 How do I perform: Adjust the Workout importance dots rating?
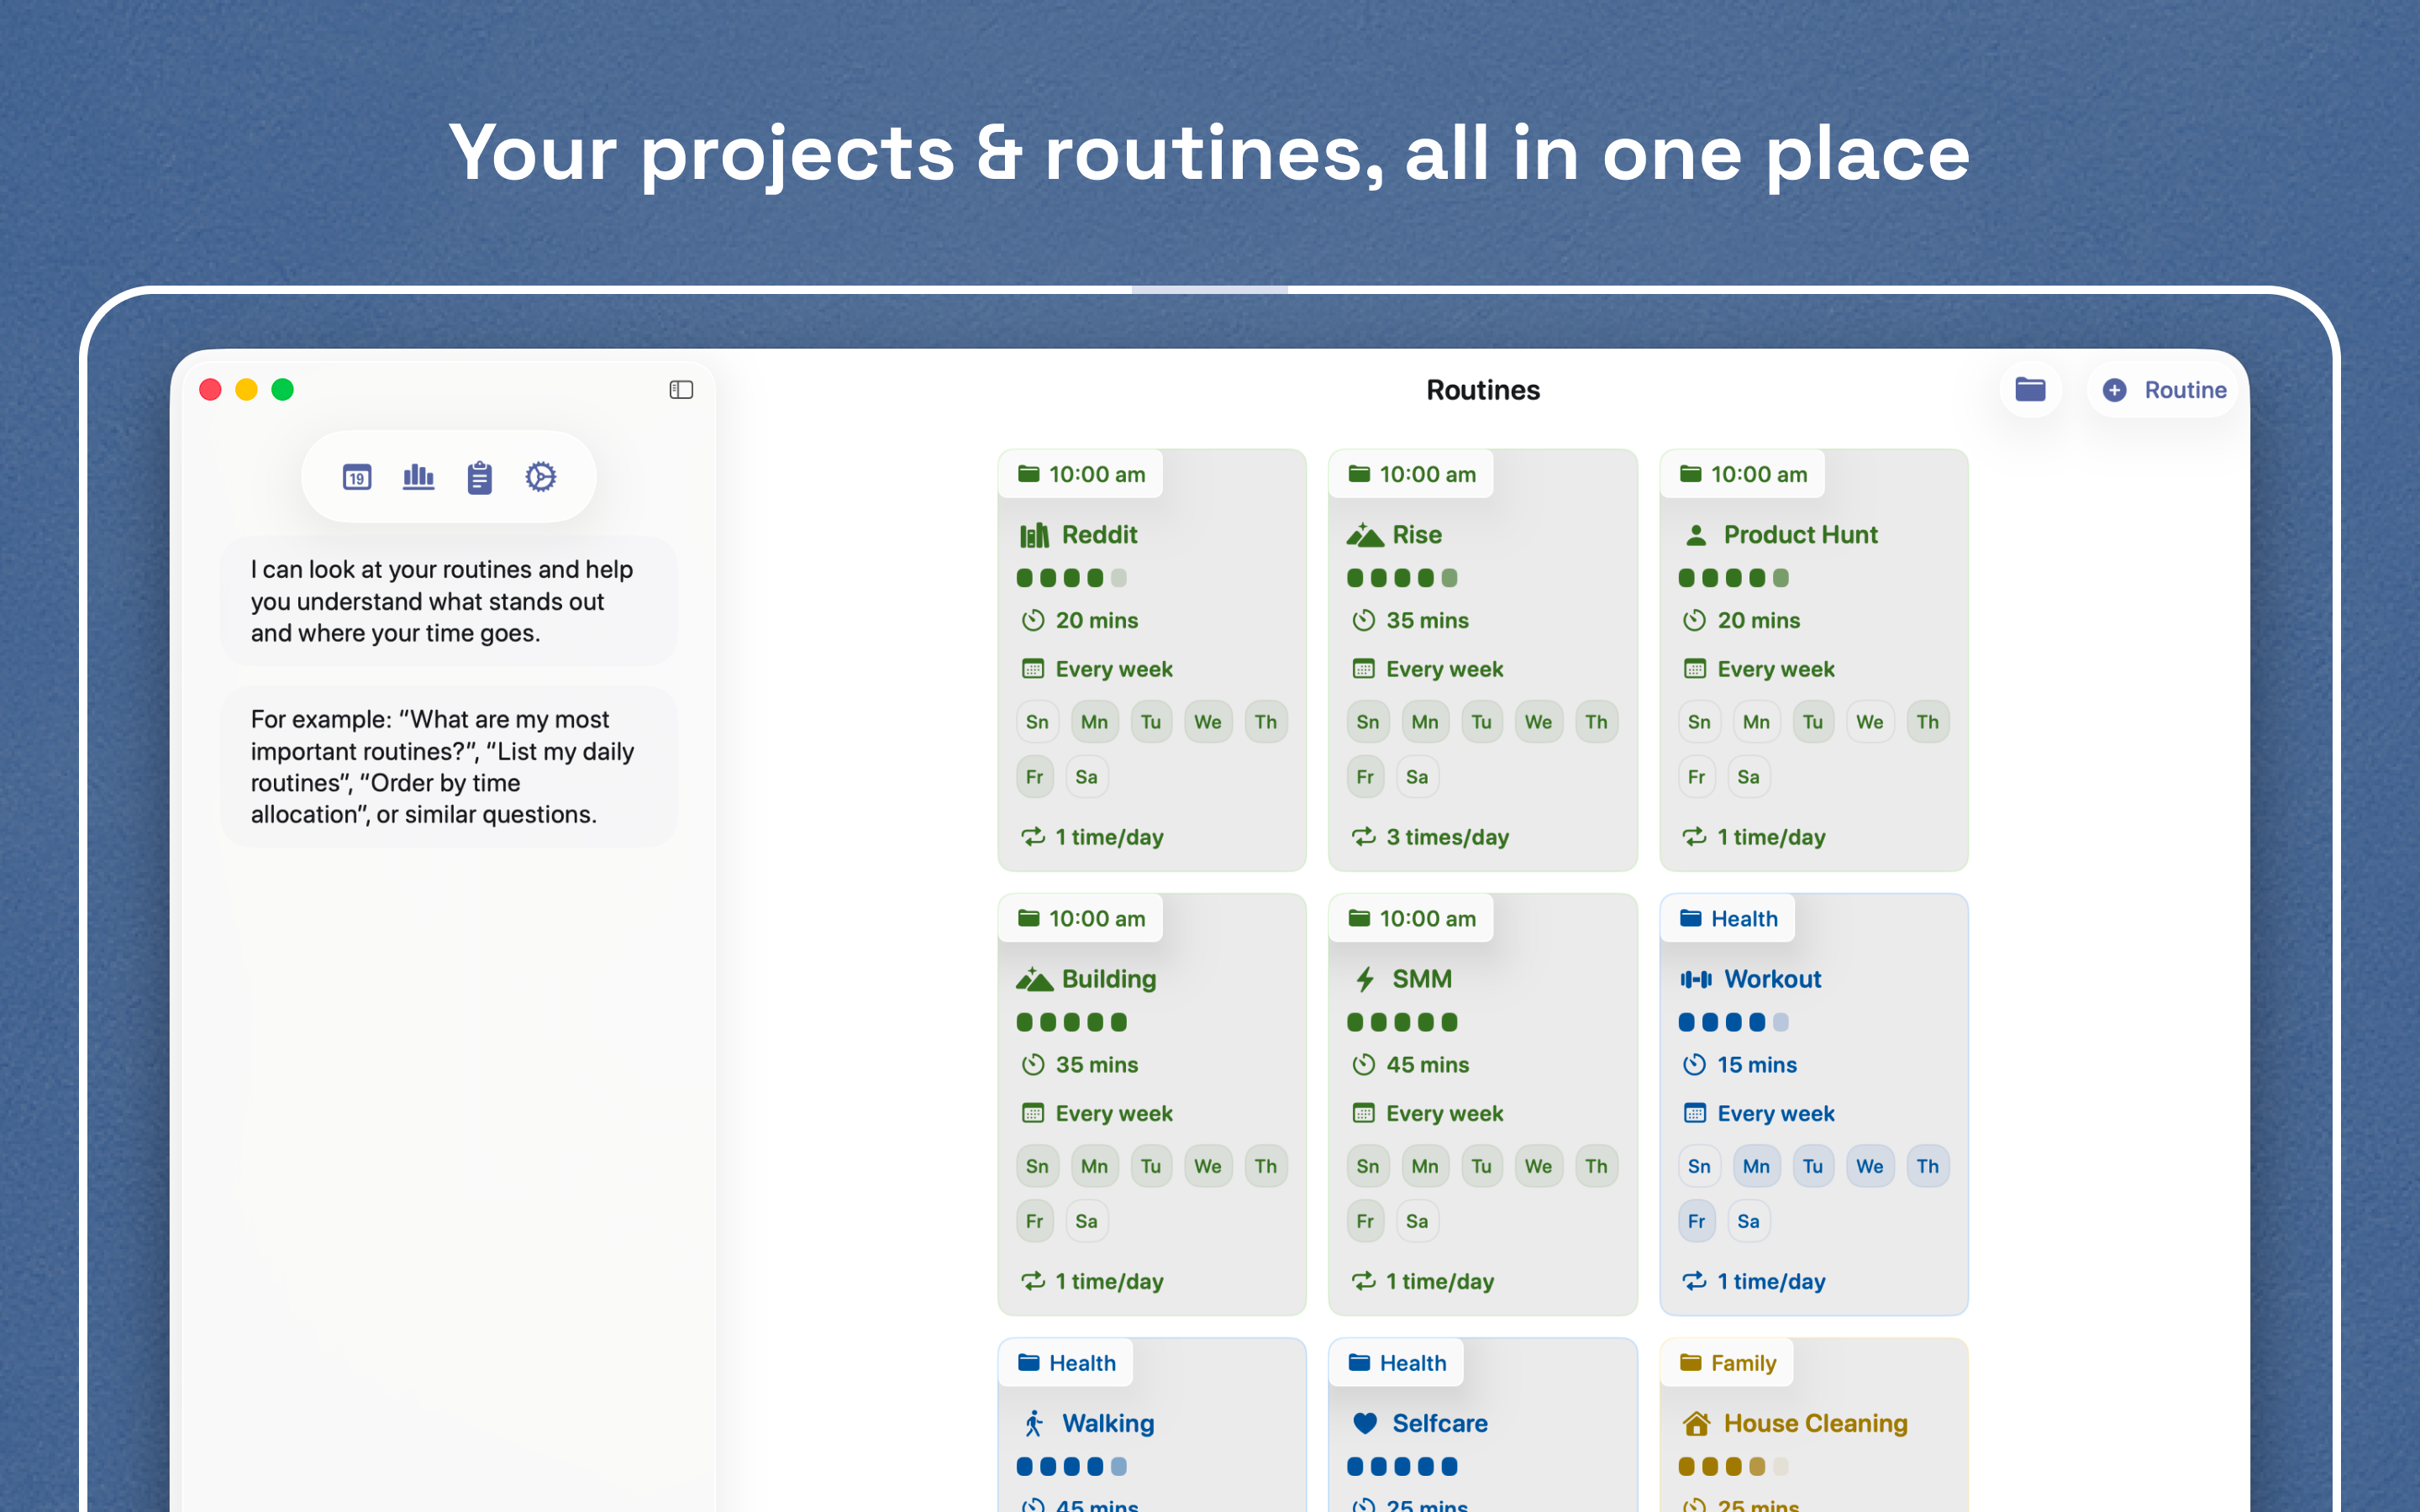pyautogui.click(x=1733, y=1021)
